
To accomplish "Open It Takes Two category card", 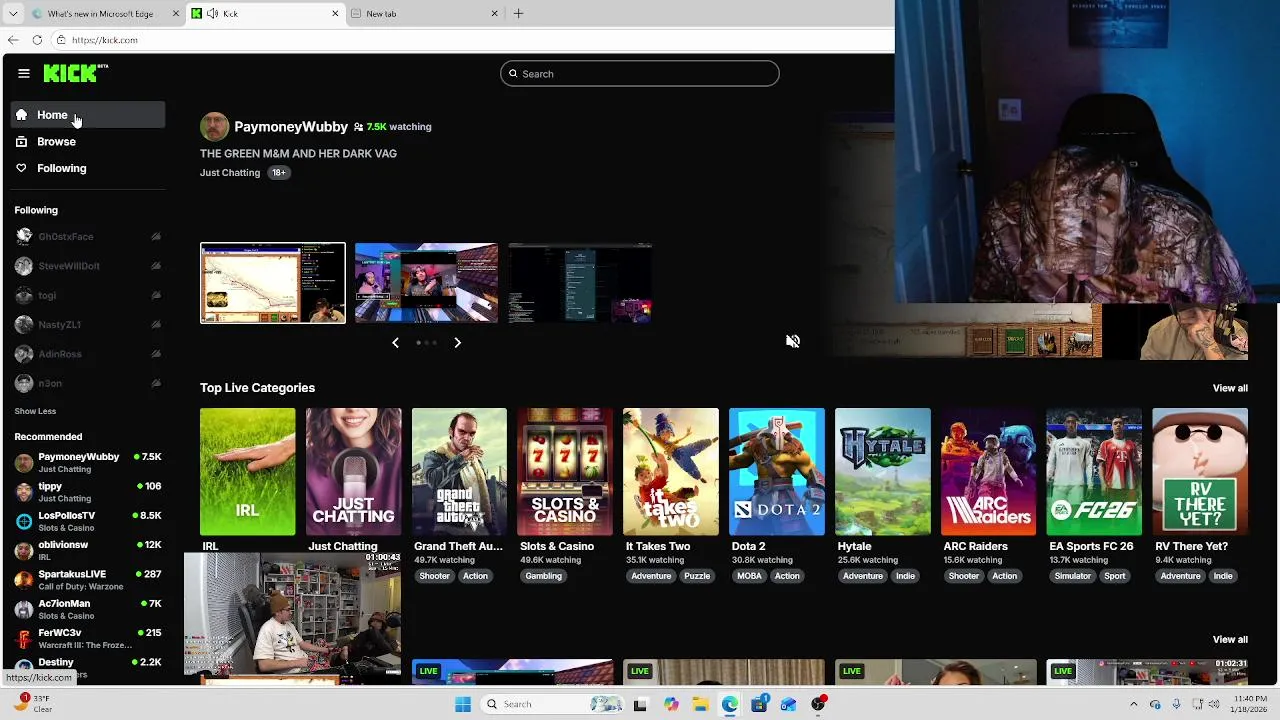I will click(x=671, y=472).
